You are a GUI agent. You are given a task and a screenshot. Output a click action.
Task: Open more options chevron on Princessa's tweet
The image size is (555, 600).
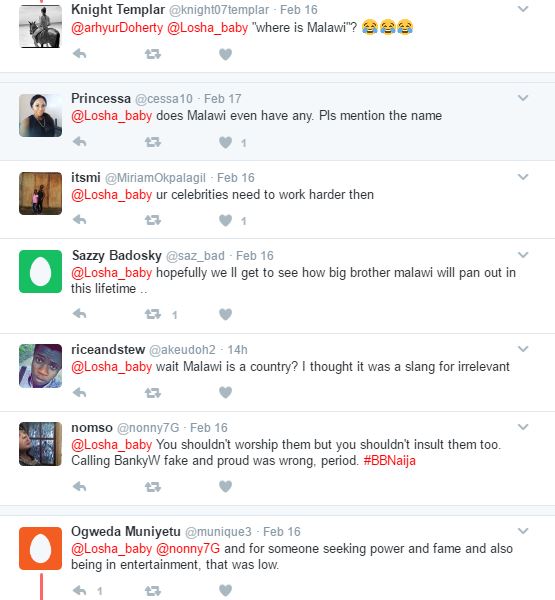[523, 98]
